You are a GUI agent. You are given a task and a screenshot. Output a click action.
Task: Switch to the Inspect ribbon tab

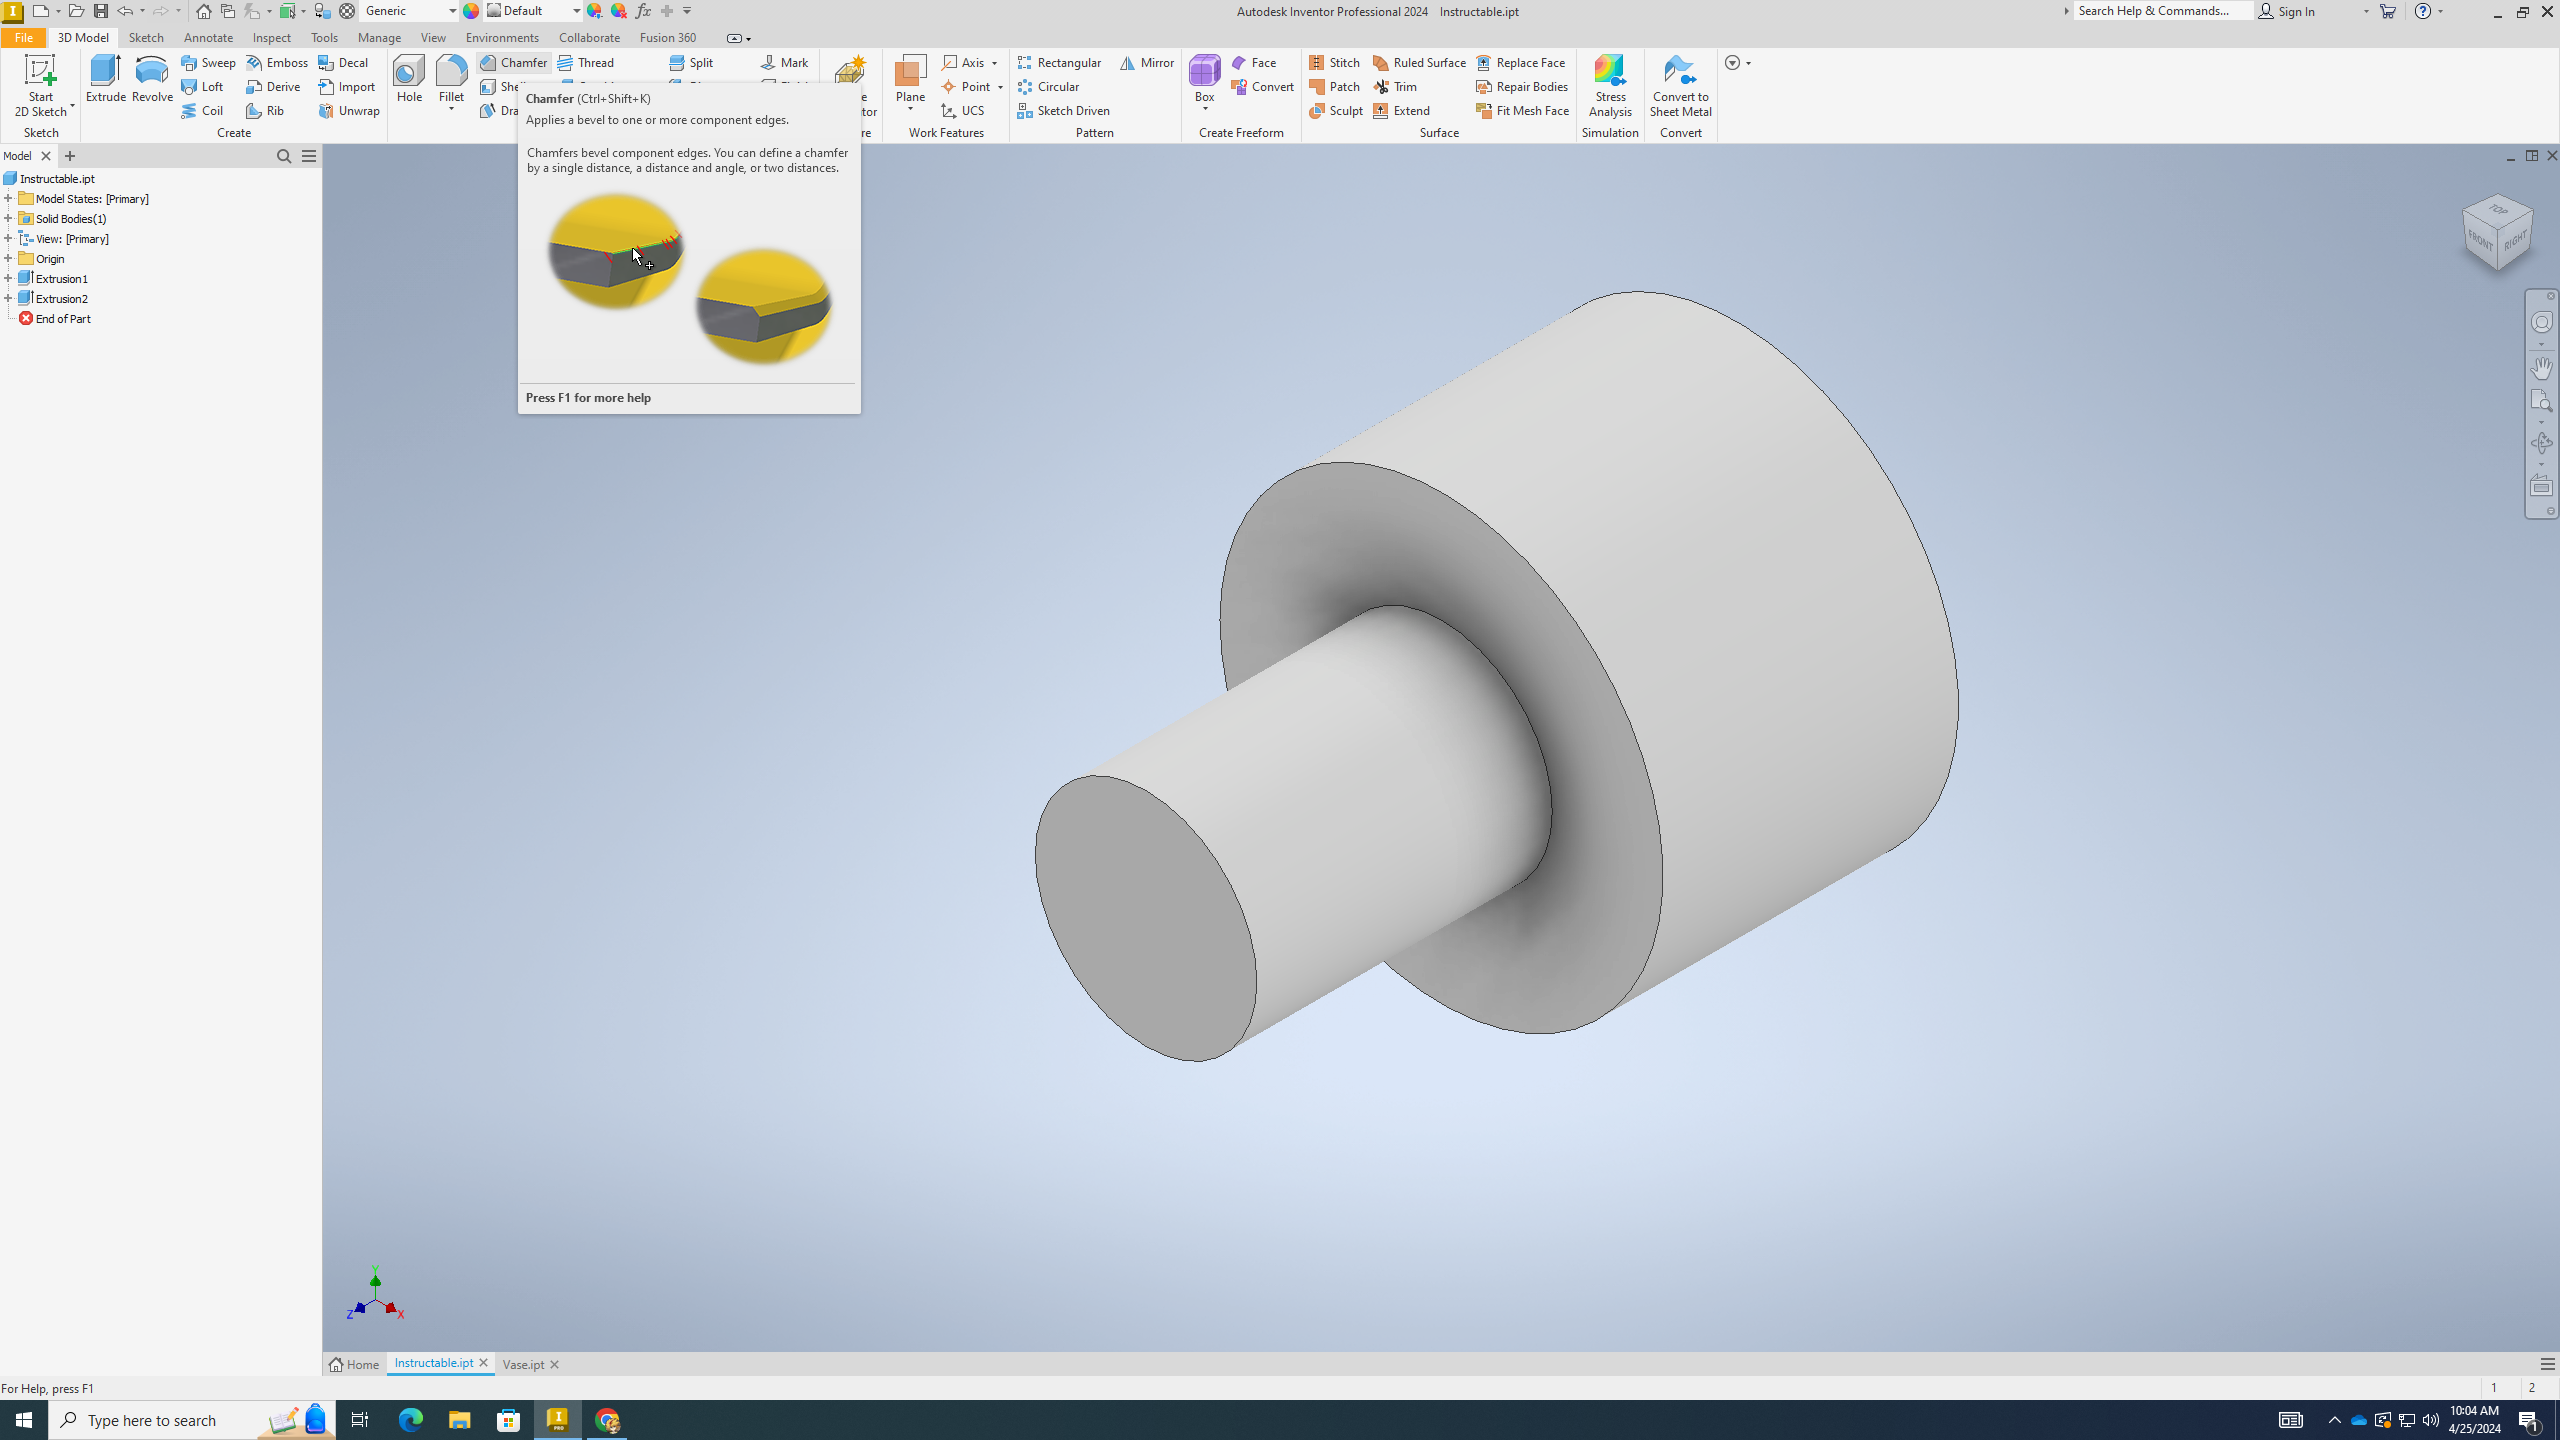[x=271, y=37]
